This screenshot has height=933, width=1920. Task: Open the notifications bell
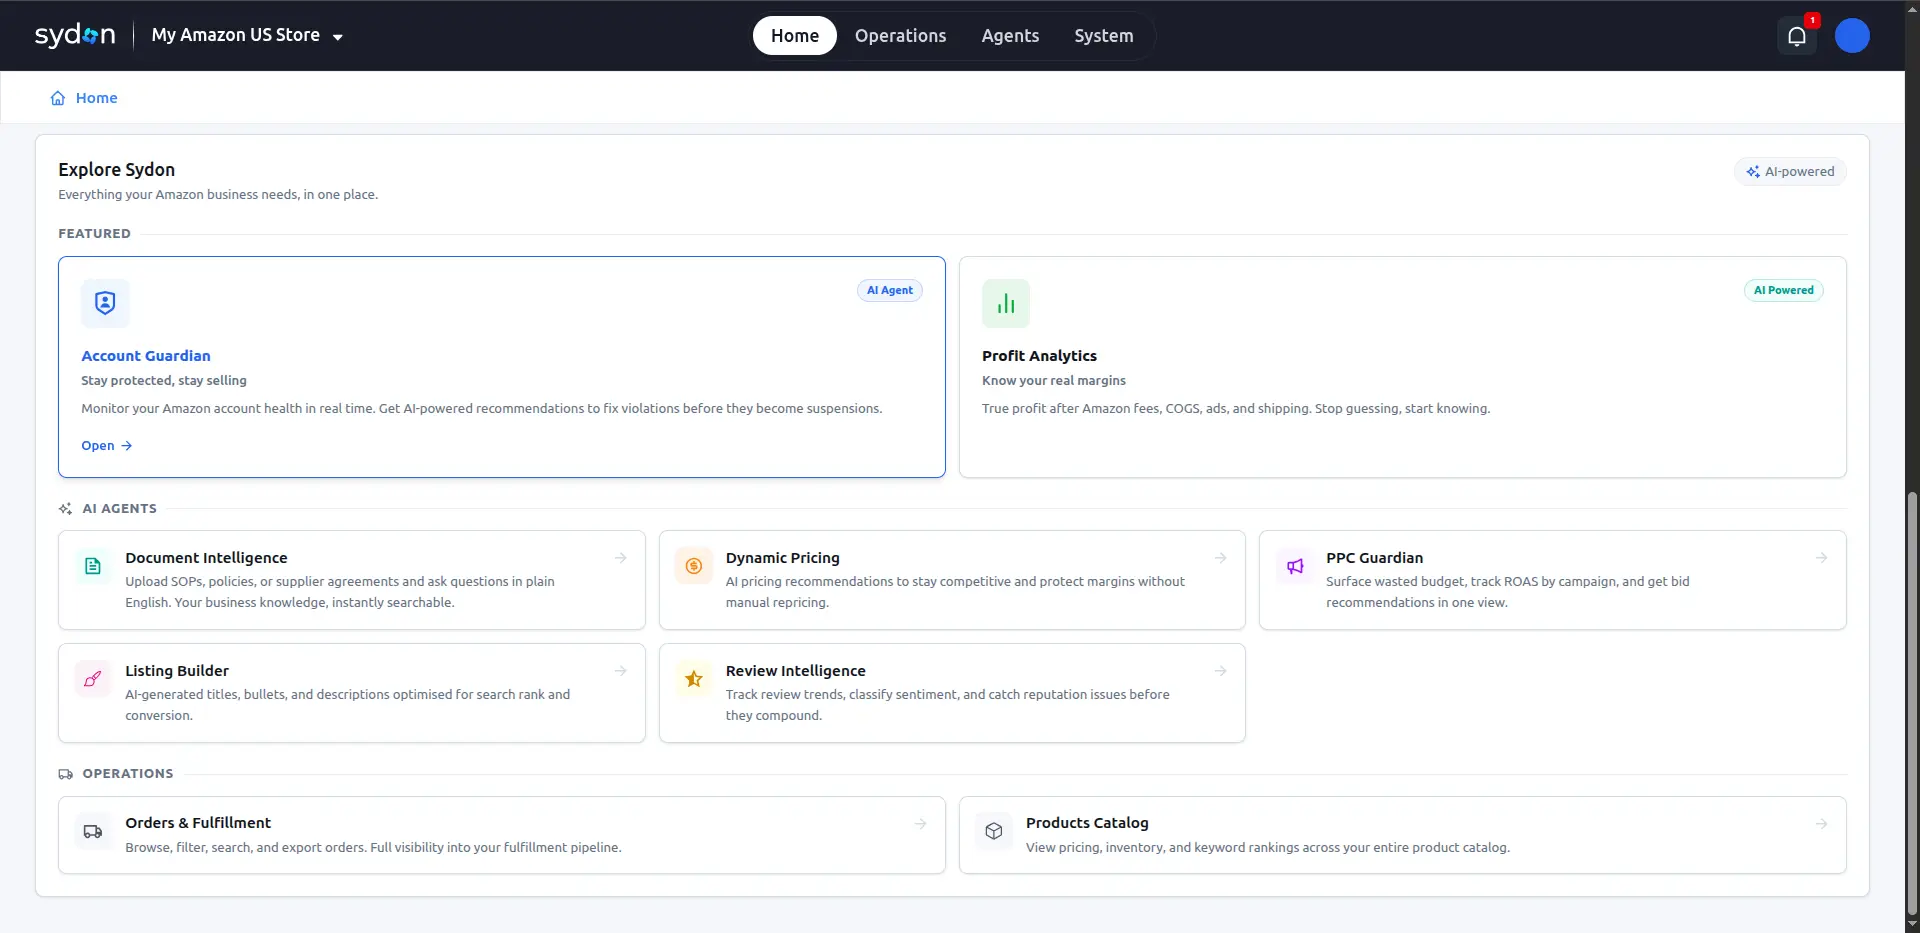(1797, 36)
